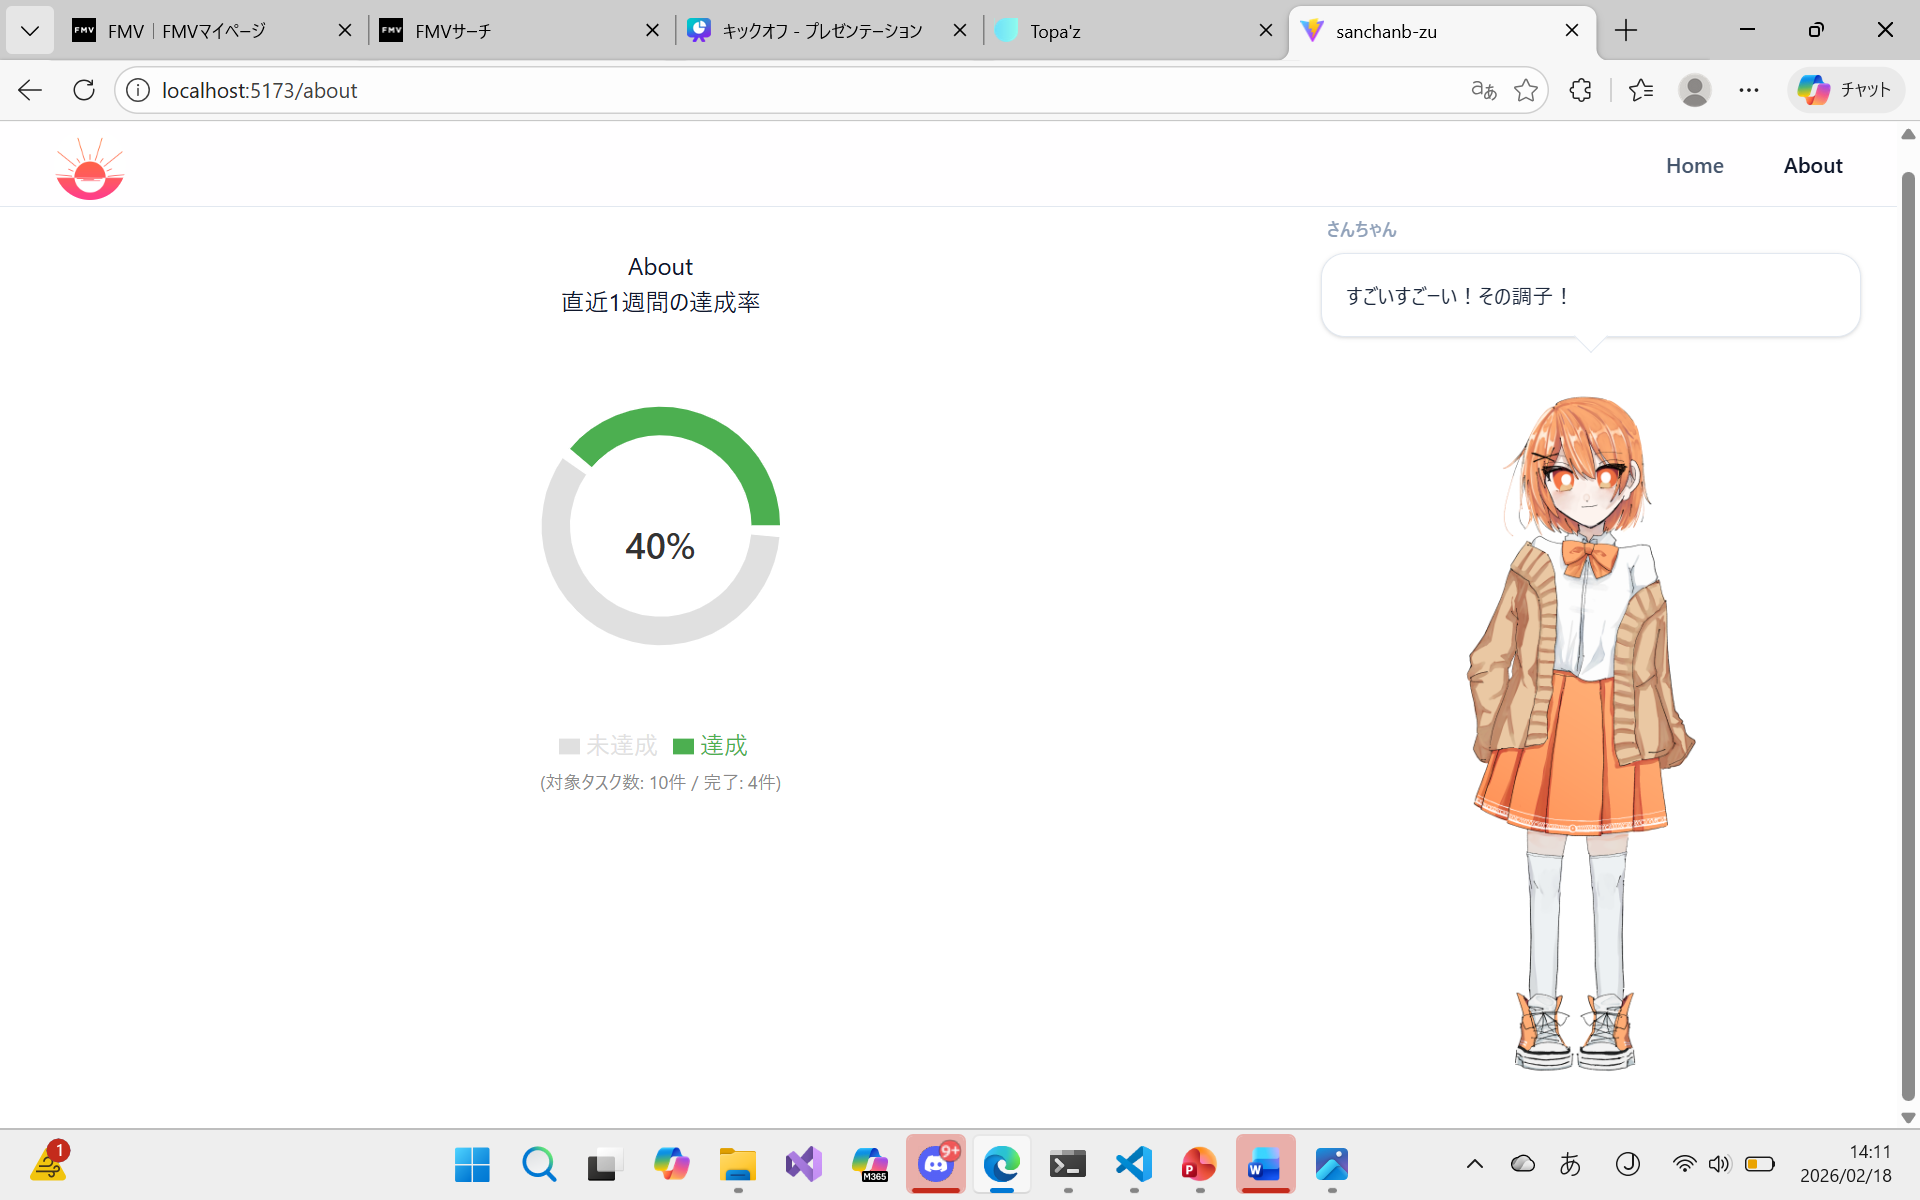Viewport: 1920px width, 1200px height.
Task: Refresh the page with reload icon
Action: [x=84, y=90]
